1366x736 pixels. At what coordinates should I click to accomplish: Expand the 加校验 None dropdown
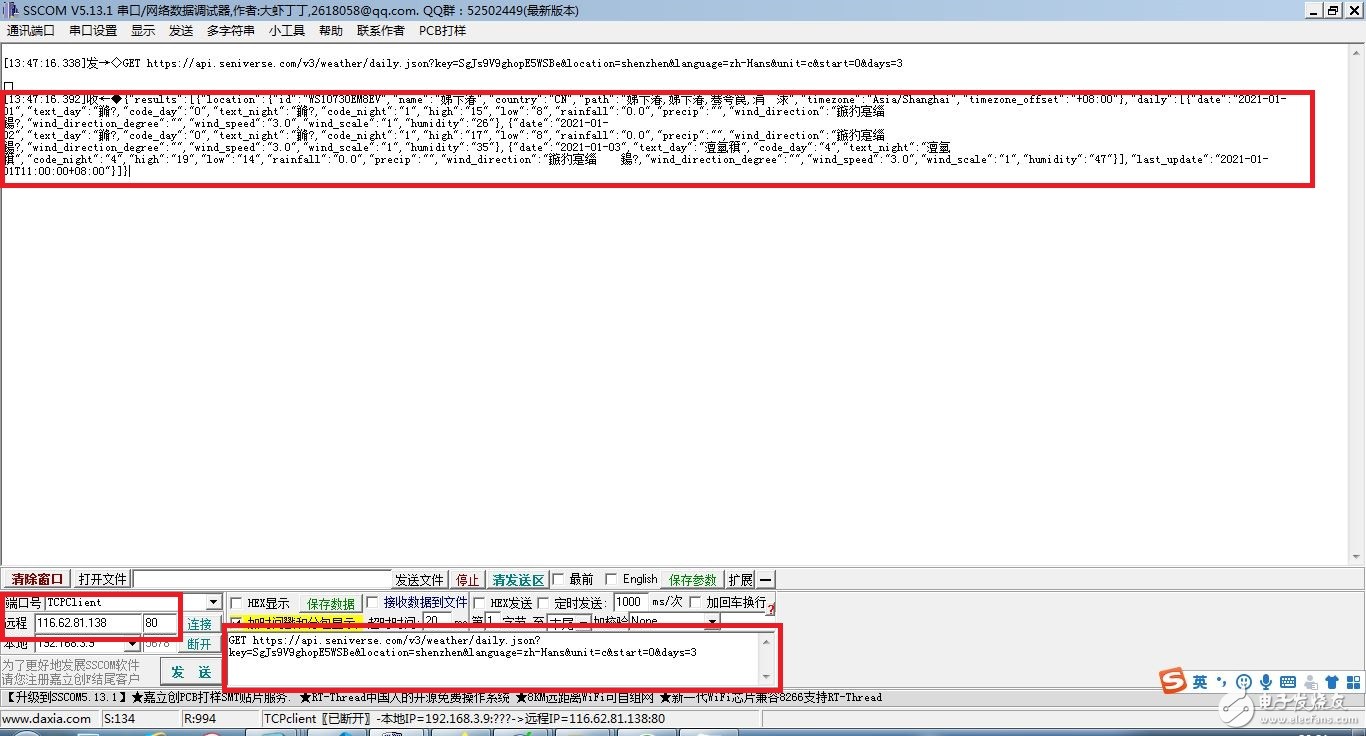712,622
